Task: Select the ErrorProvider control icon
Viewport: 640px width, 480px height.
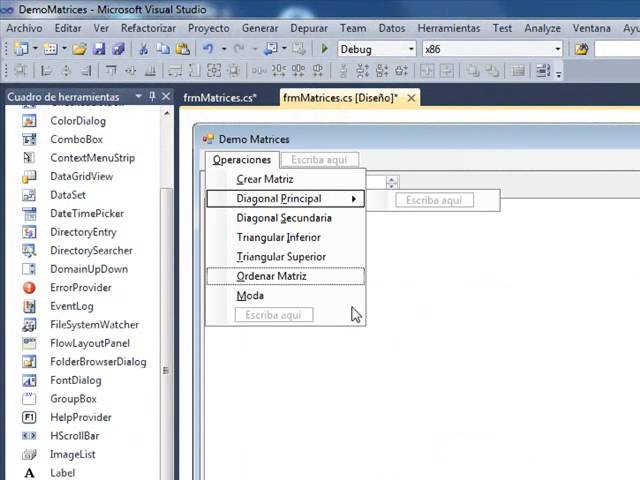Action: (30, 288)
